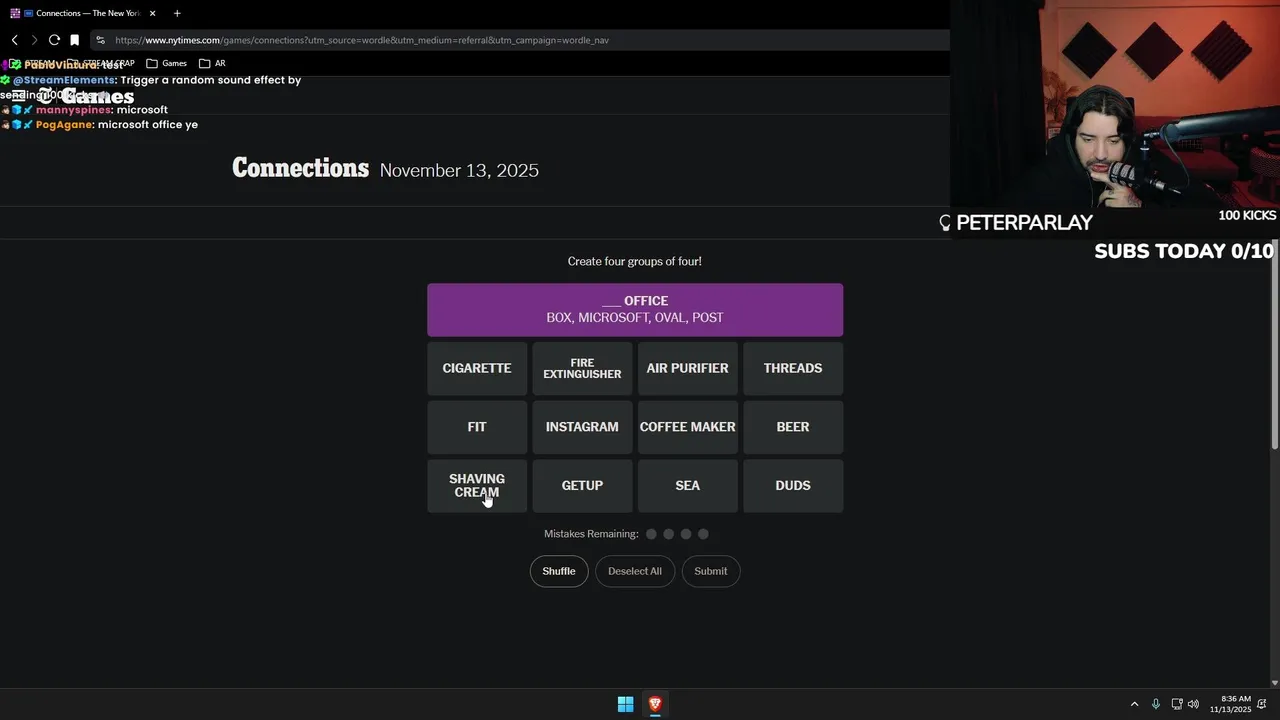Pick the GETUP tile
This screenshot has width=1280, height=720.
[582, 485]
